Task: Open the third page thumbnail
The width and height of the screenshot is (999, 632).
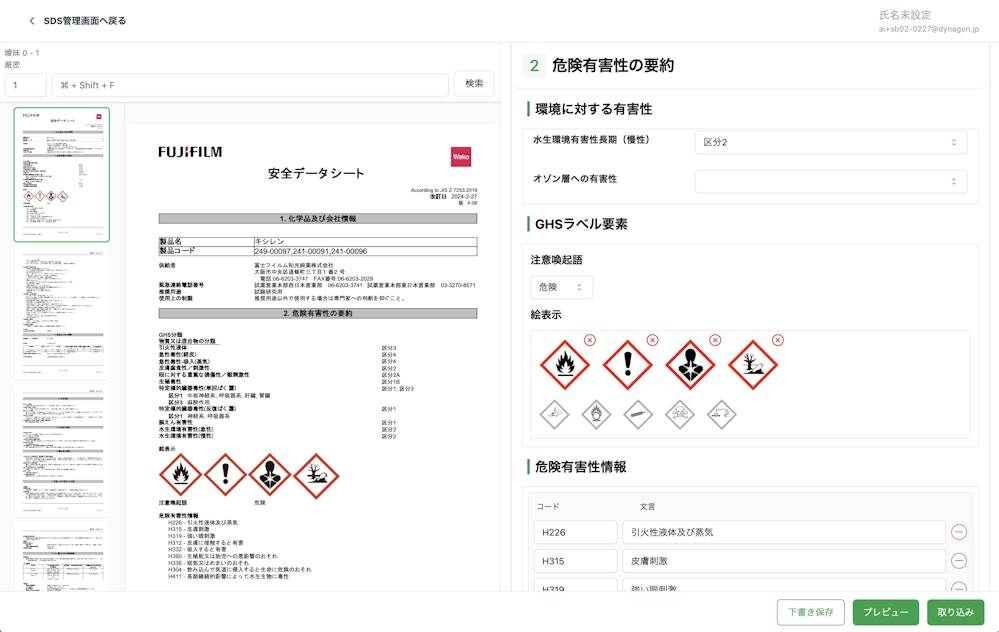Action: pyautogui.click(x=62, y=450)
